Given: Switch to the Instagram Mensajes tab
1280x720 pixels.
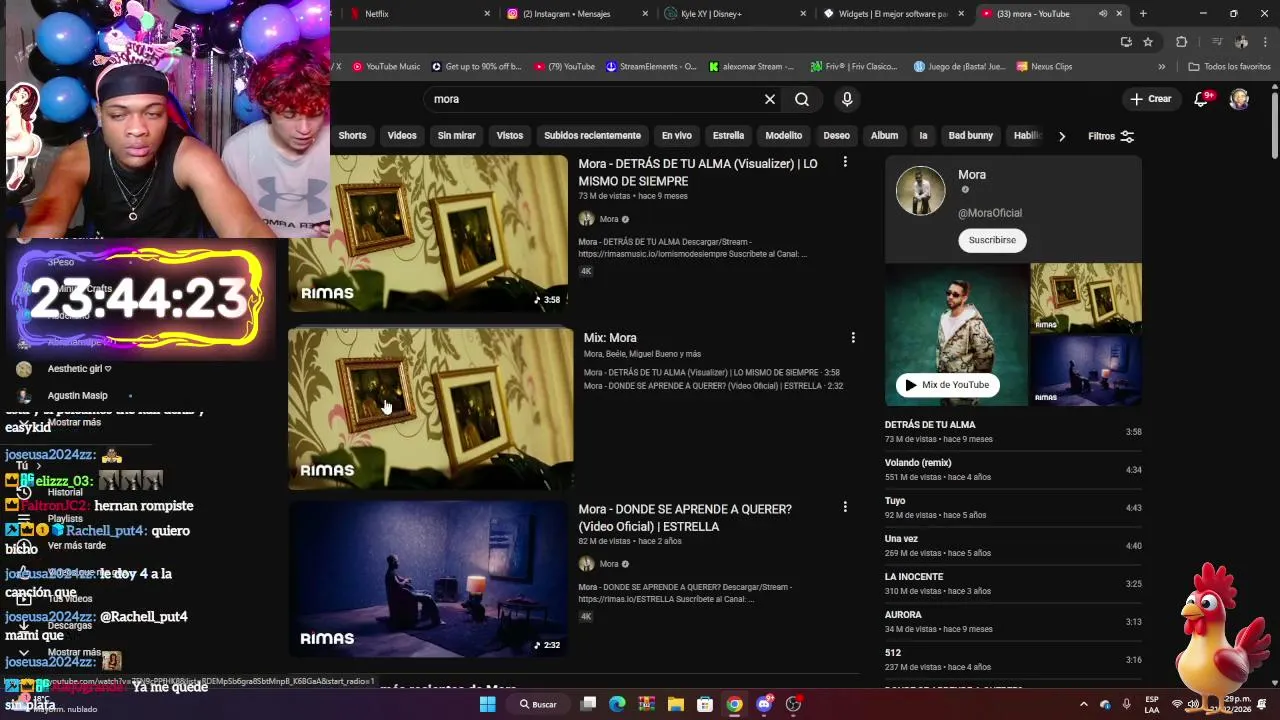Looking at the screenshot, I should pyautogui.click(x=575, y=14).
